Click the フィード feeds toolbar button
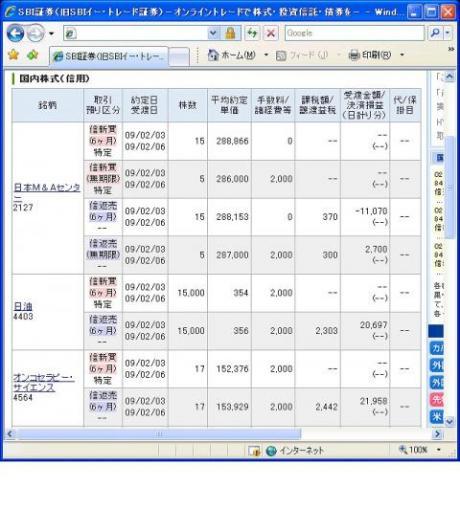The height and width of the screenshot is (531, 460). (302, 55)
